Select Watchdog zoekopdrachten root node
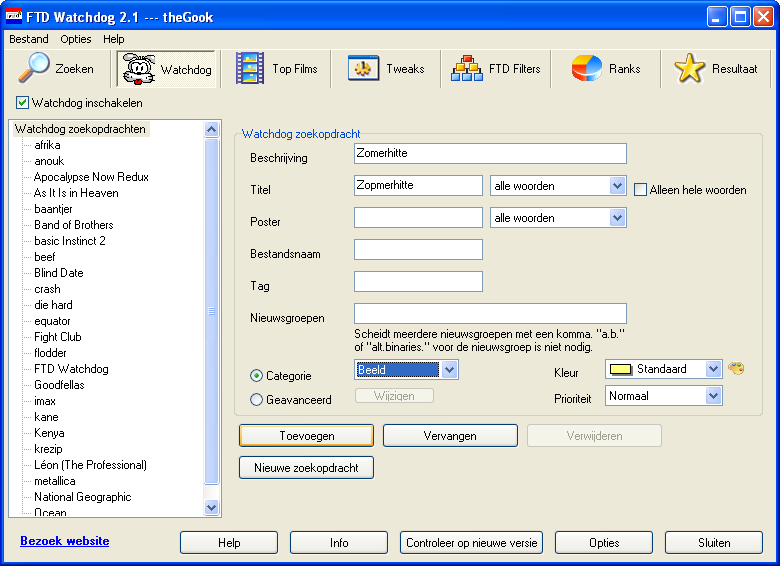The width and height of the screenshot is (780, 566). pos(80,129)
